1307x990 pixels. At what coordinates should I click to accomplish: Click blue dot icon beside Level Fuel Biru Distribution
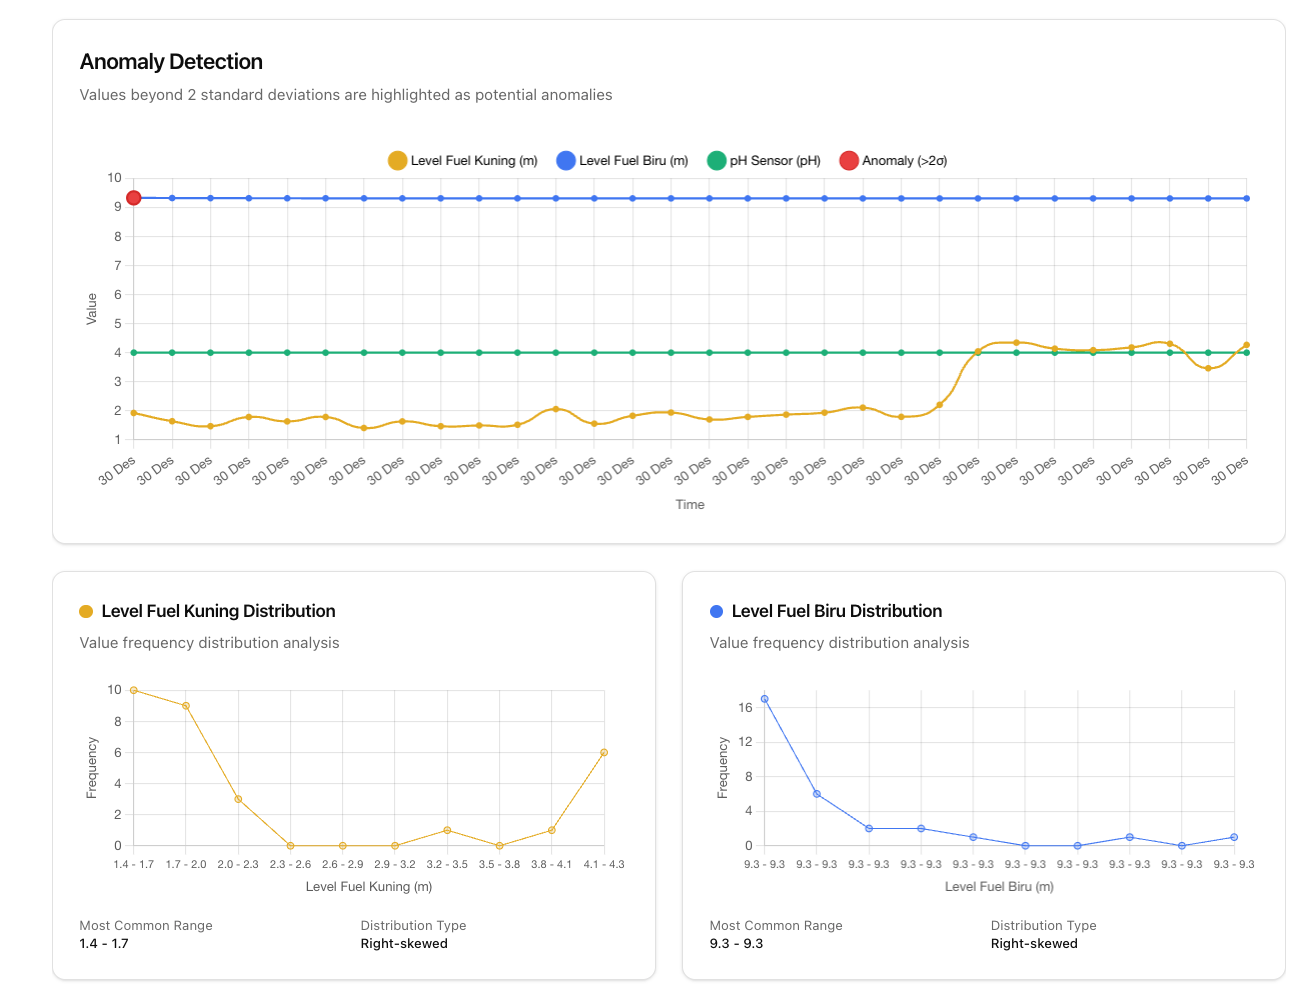(x=716, y=612)
